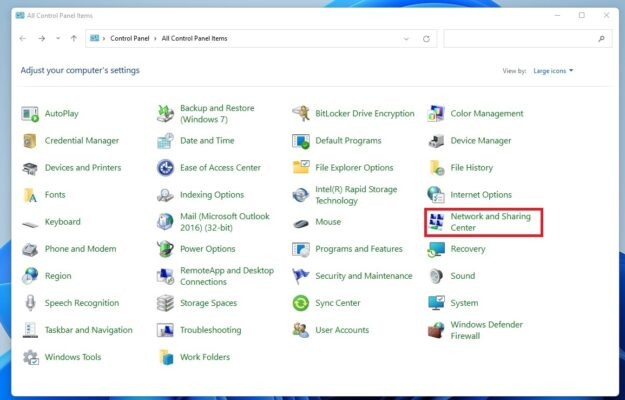This screenshot has height=400, width=625.
Task: Select 'All Control Panel Items' breadcrumb
Action: 195,39
